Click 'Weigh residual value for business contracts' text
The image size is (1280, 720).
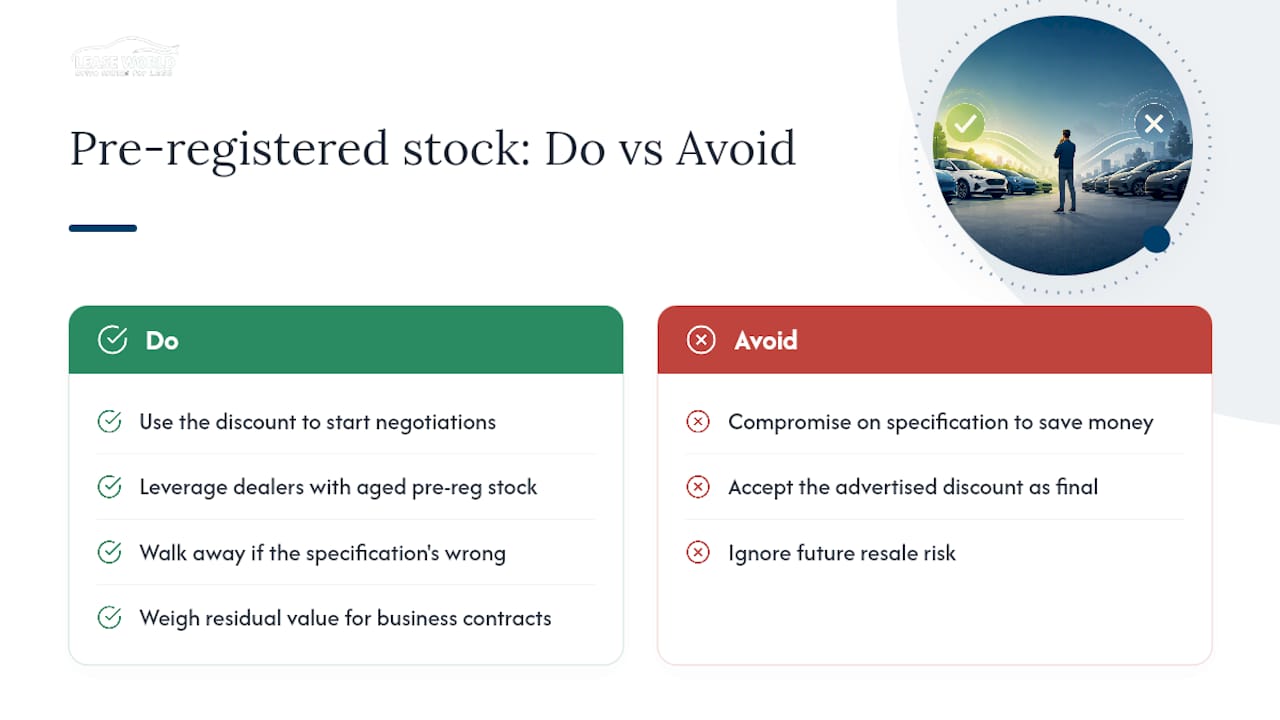pos(345,618)
